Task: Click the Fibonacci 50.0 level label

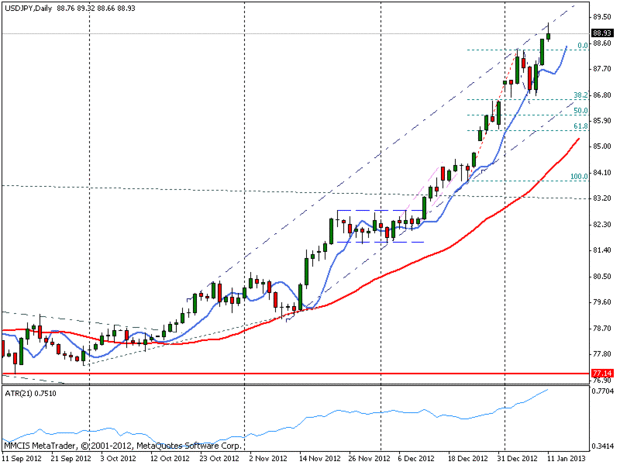Action: [580, 111]
